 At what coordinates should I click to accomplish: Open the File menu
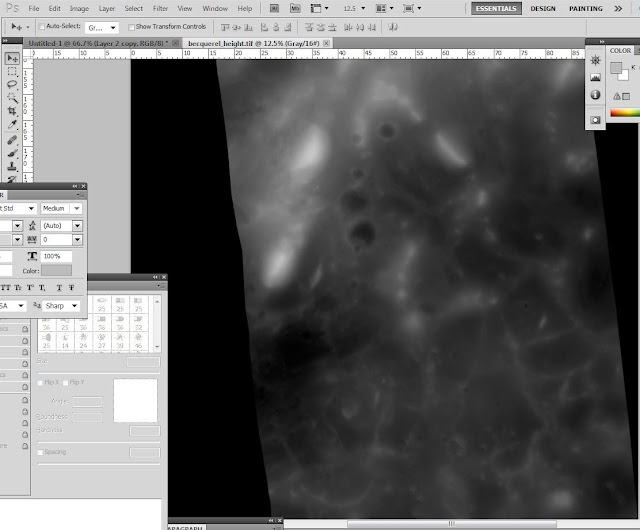point(34,8)
